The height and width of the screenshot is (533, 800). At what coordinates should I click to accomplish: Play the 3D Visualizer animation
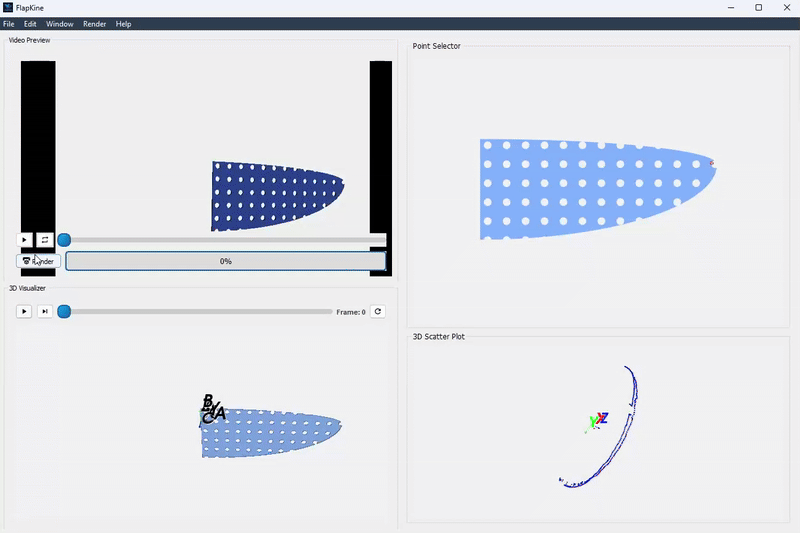click(25, 312)
